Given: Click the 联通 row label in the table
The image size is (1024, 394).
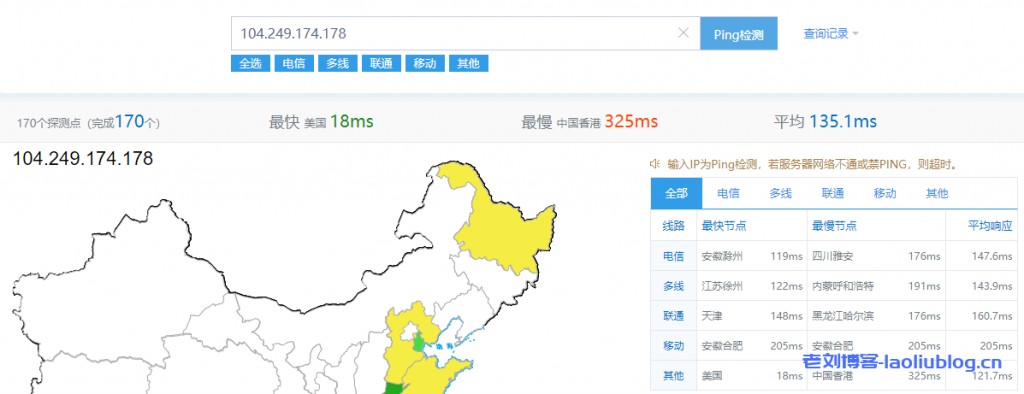Looking at the screenshot, I should [x=674, y=316].
